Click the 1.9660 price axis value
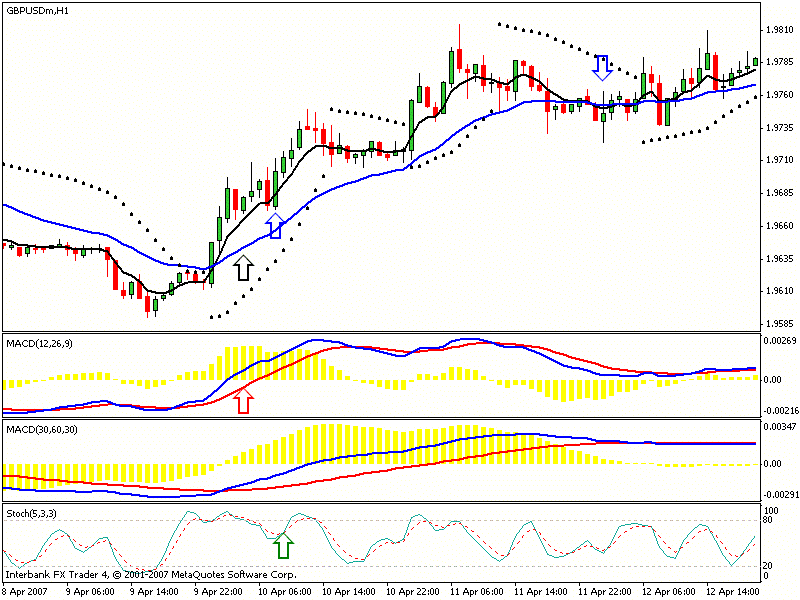Screen dimensions: 800x600 tap(780, 226)
